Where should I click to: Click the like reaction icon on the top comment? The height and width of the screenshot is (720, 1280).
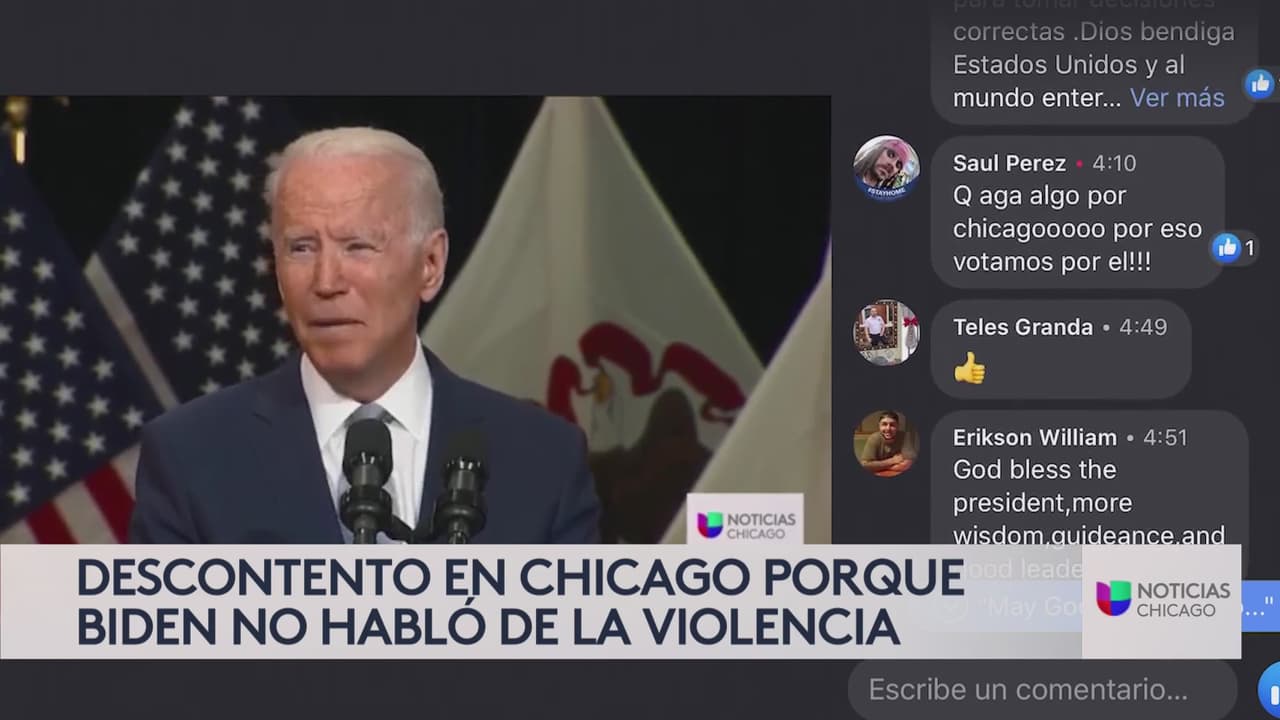(x=1260, y=84)
